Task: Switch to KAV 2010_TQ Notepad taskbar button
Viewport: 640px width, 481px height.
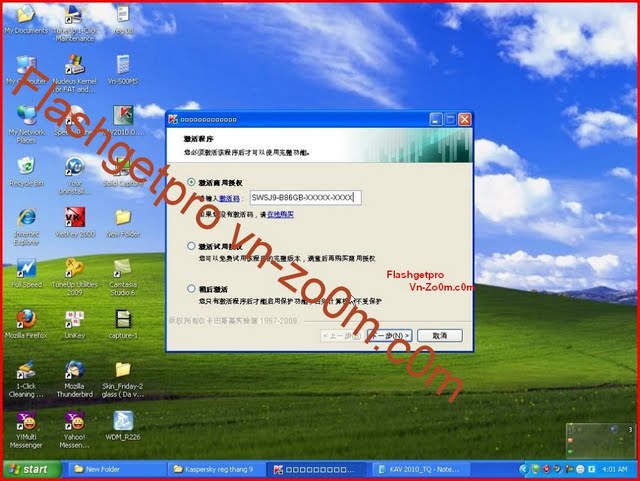Action: pos(420,470)
